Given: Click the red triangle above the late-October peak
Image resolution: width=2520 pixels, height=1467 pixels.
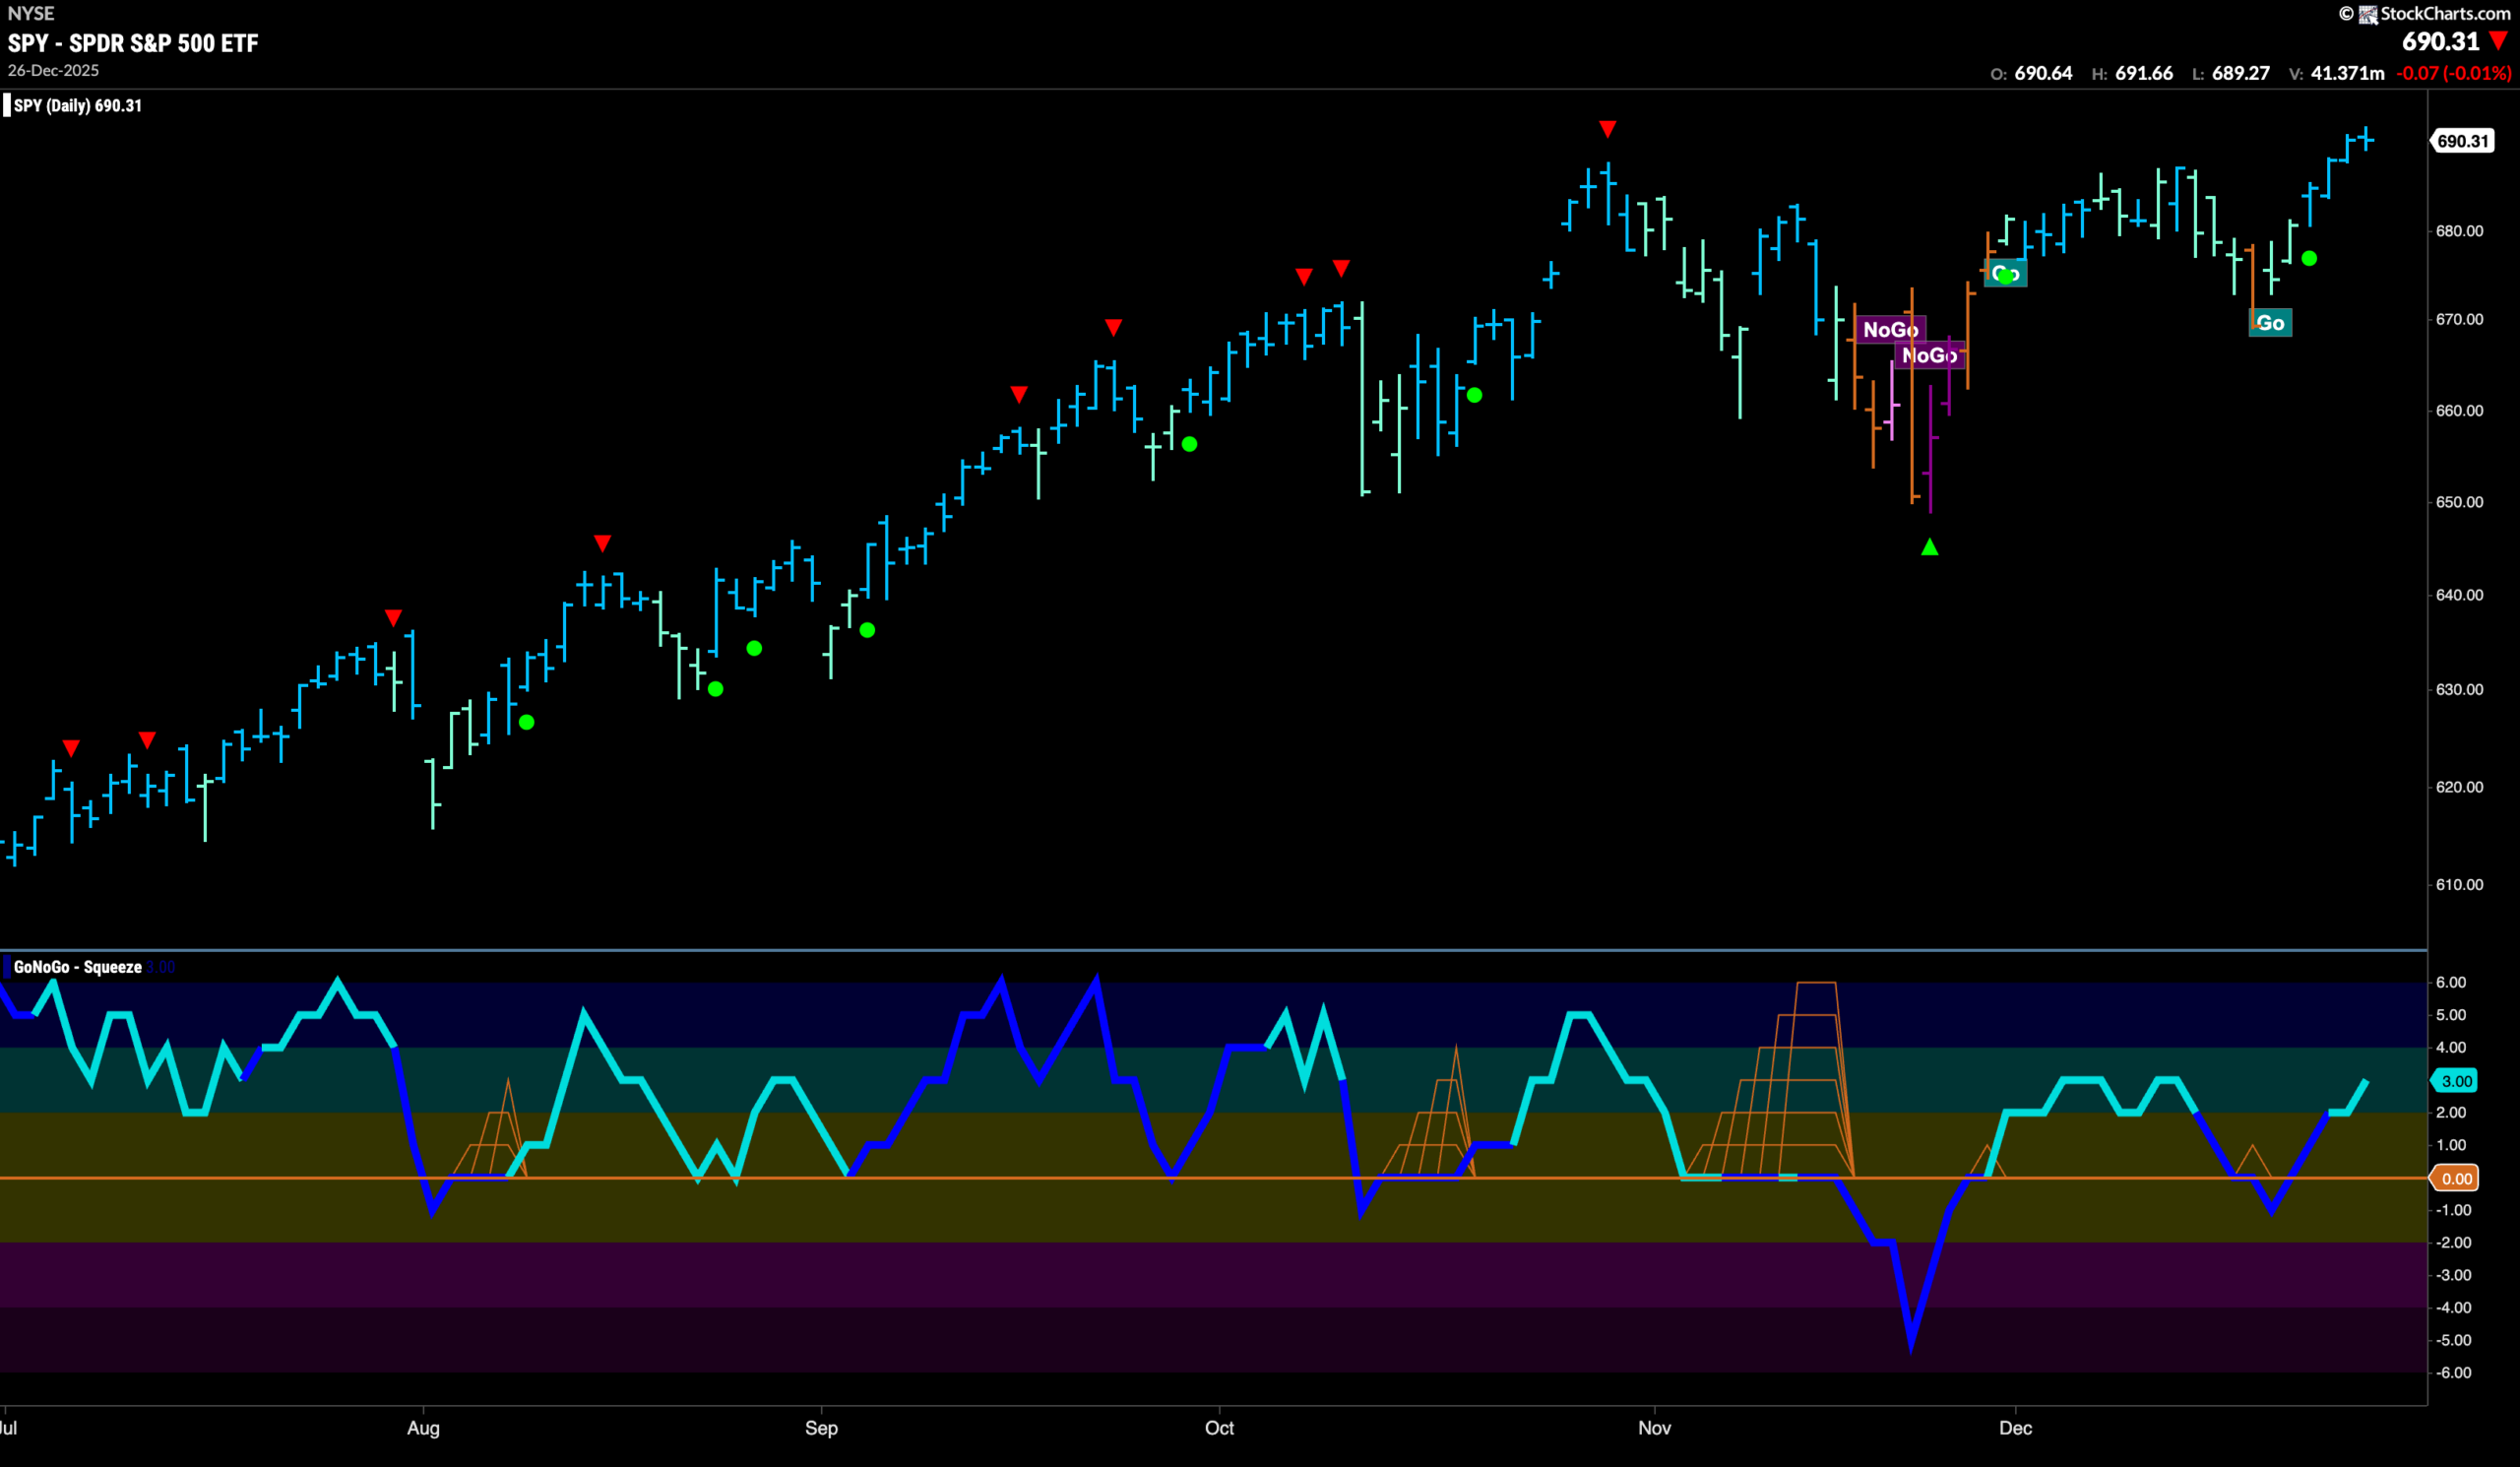Looking at the screenshot, I should click(1607, 129).
